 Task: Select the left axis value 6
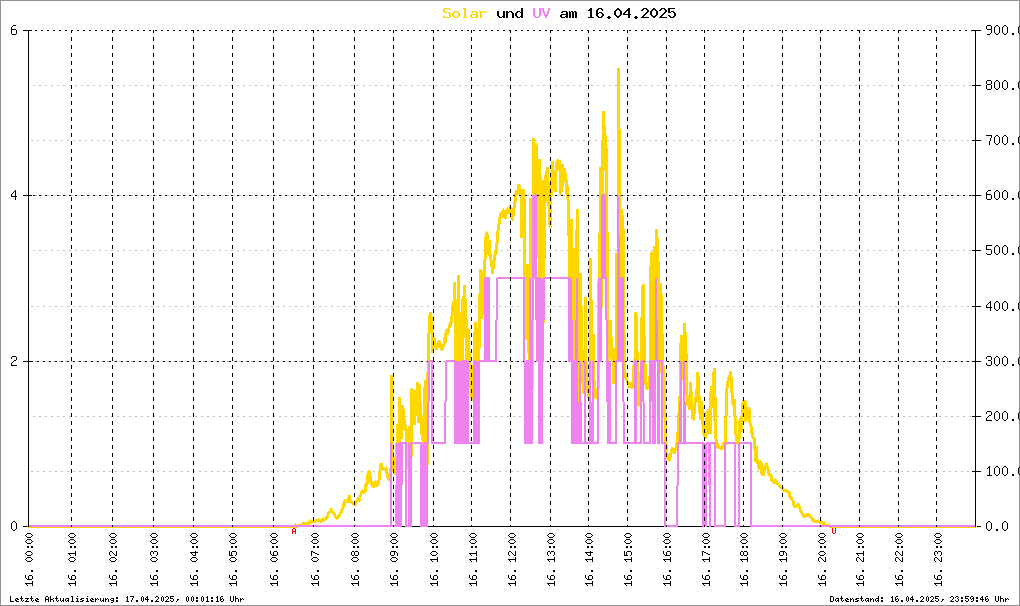click(x=13, y=30)
